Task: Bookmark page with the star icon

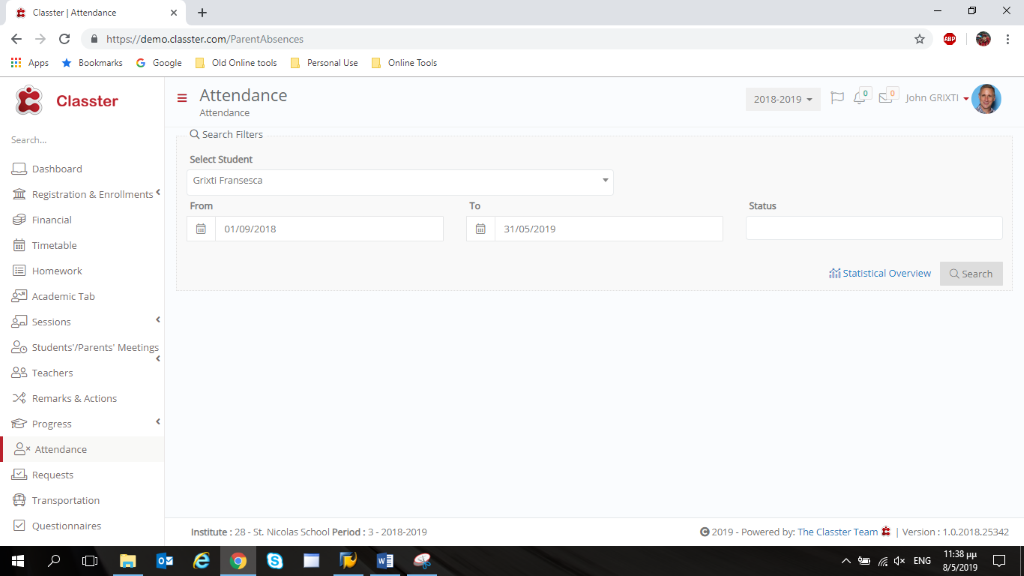Action: point(919,39)
